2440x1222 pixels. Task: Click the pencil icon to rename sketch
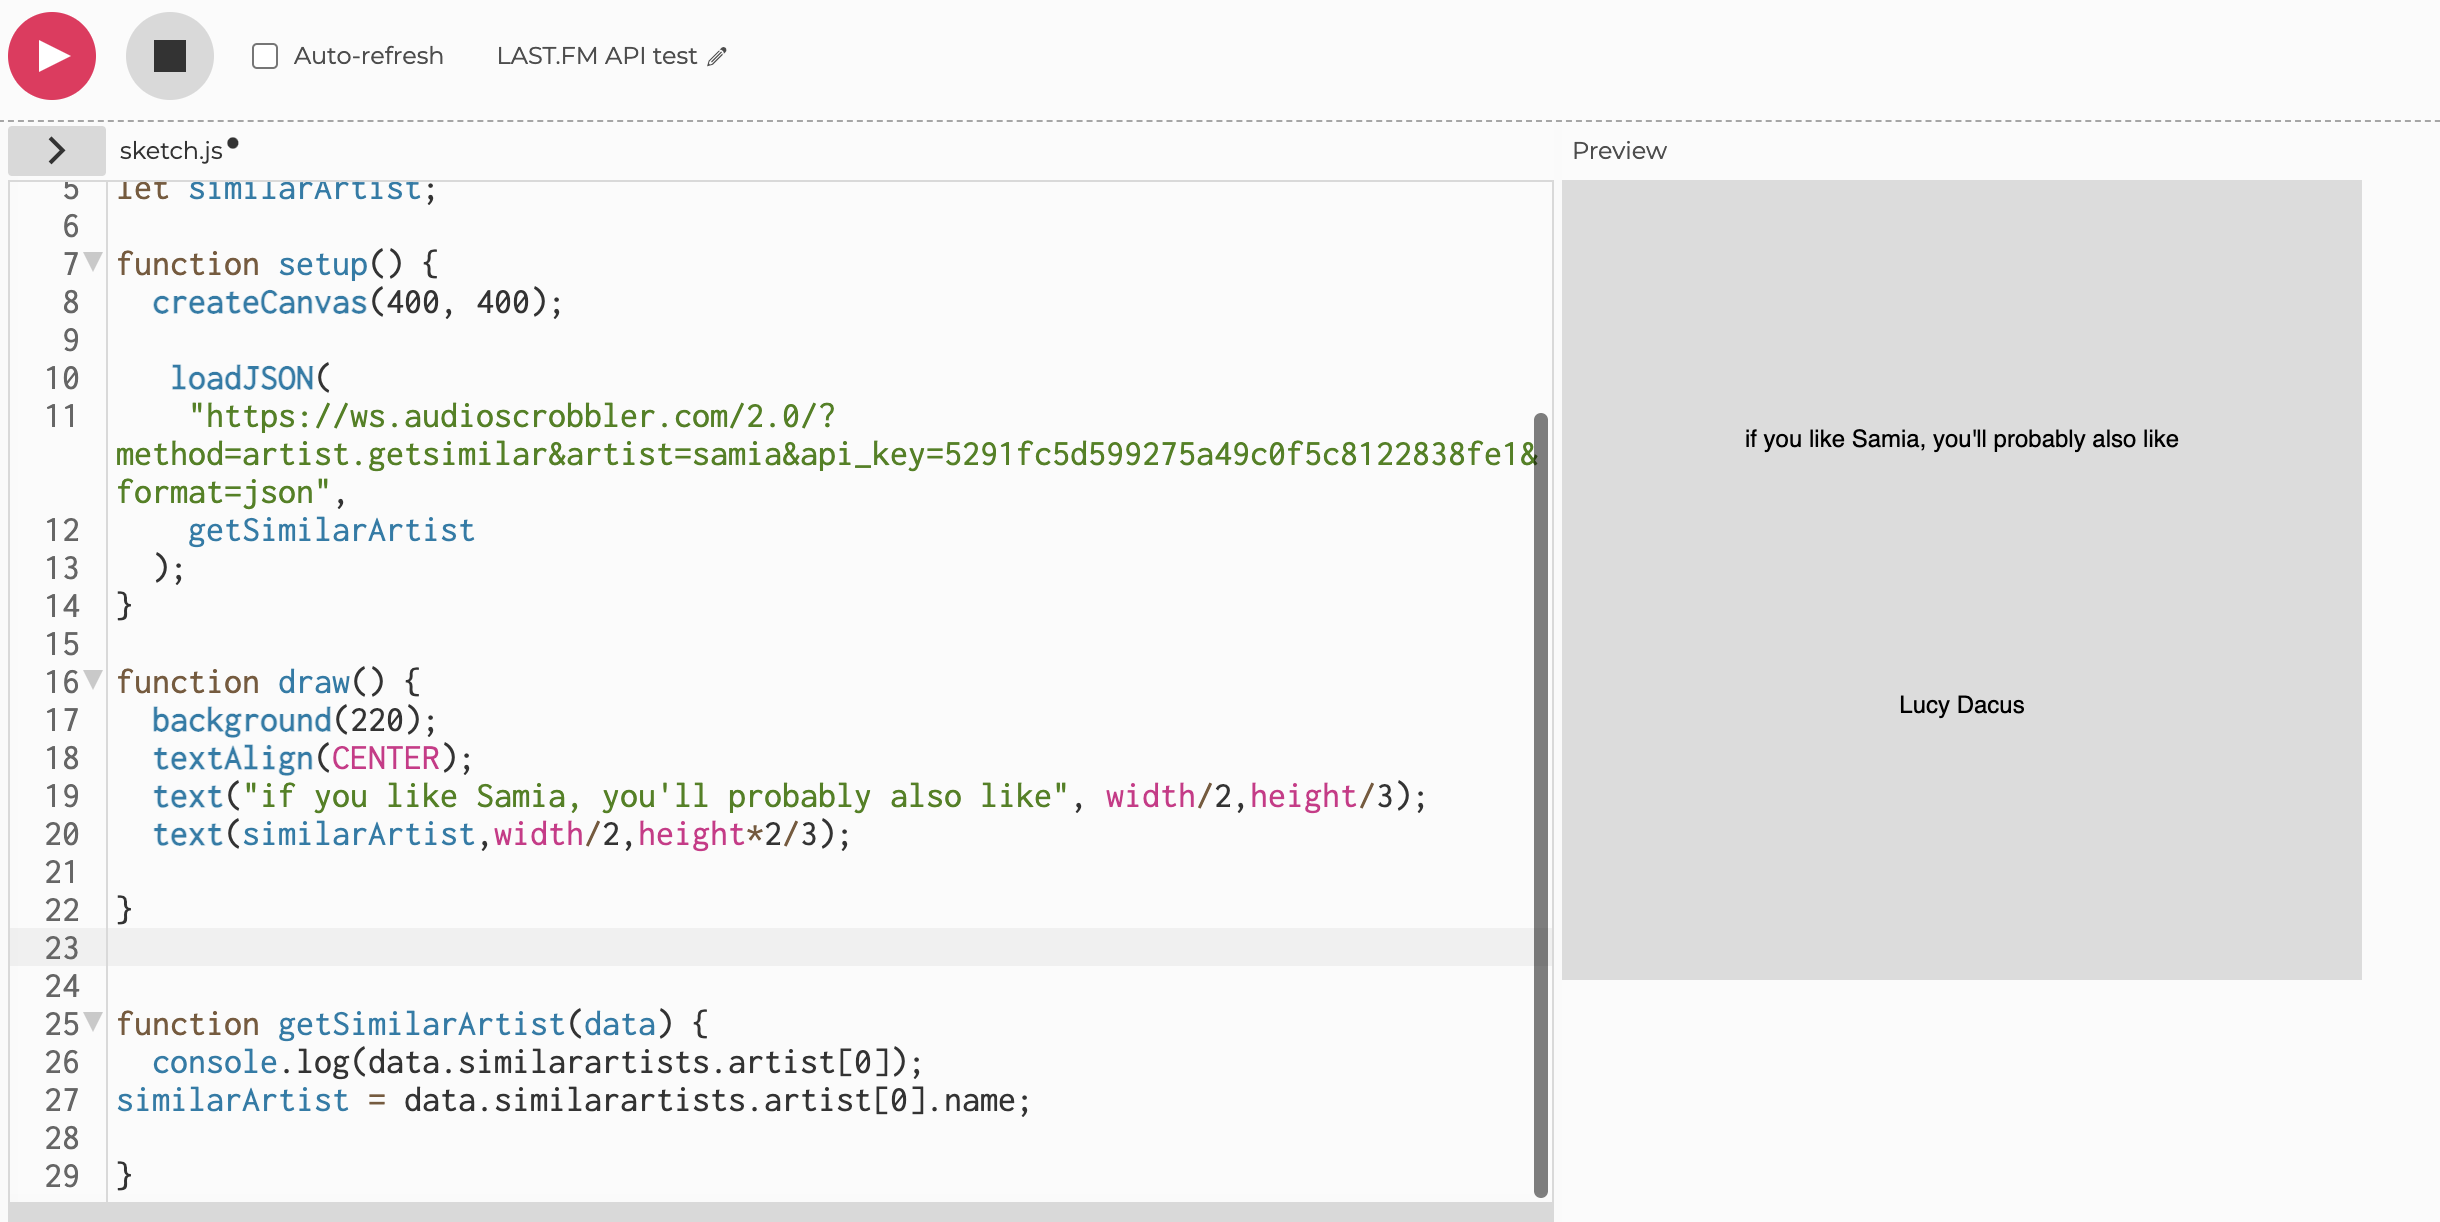click(x=717, y=57)
